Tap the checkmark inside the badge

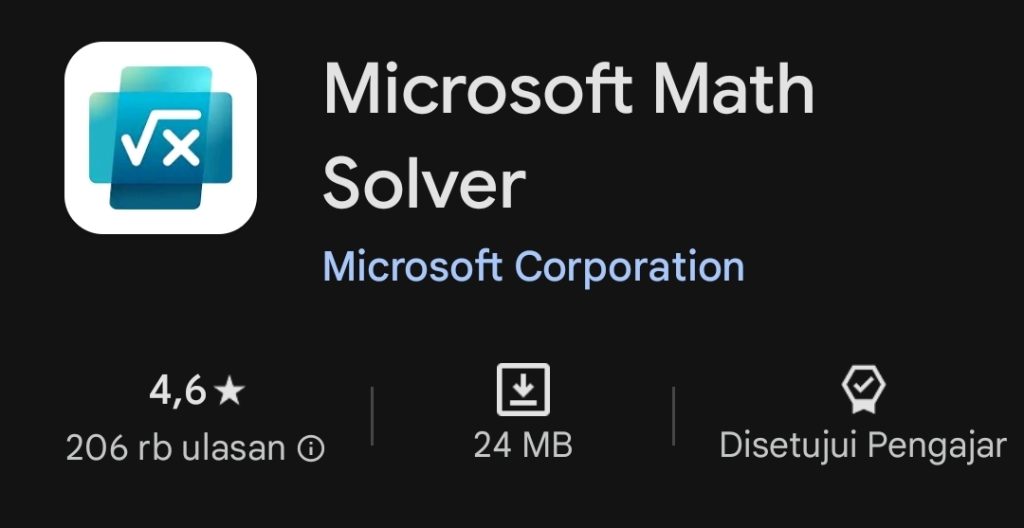pos(862,384)
